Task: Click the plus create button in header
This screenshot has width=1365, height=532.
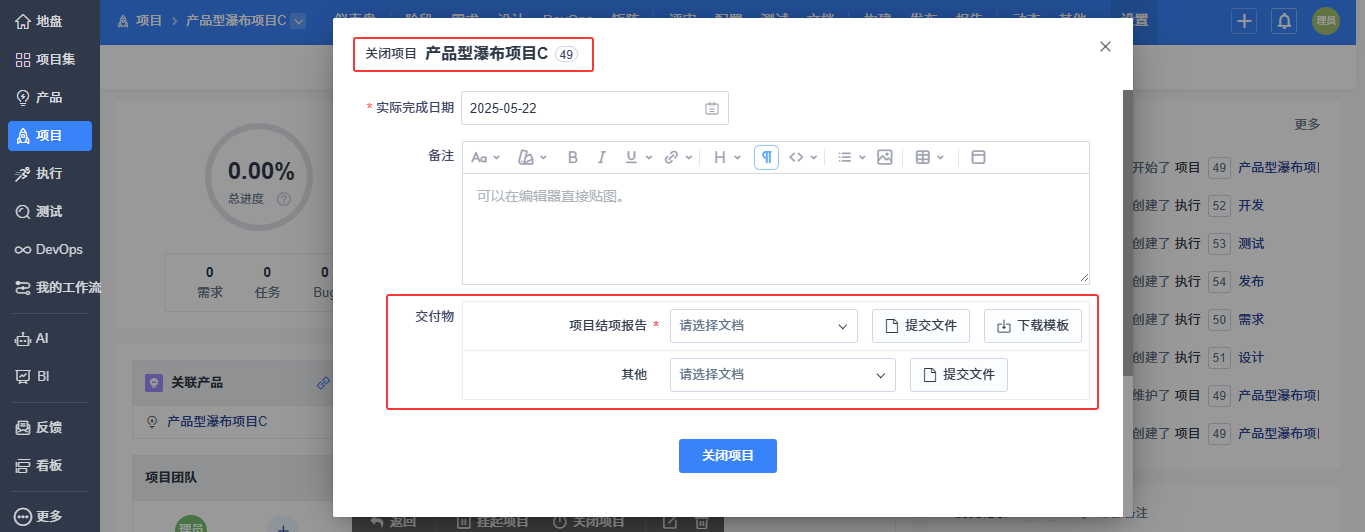Action: (1244, 20)
